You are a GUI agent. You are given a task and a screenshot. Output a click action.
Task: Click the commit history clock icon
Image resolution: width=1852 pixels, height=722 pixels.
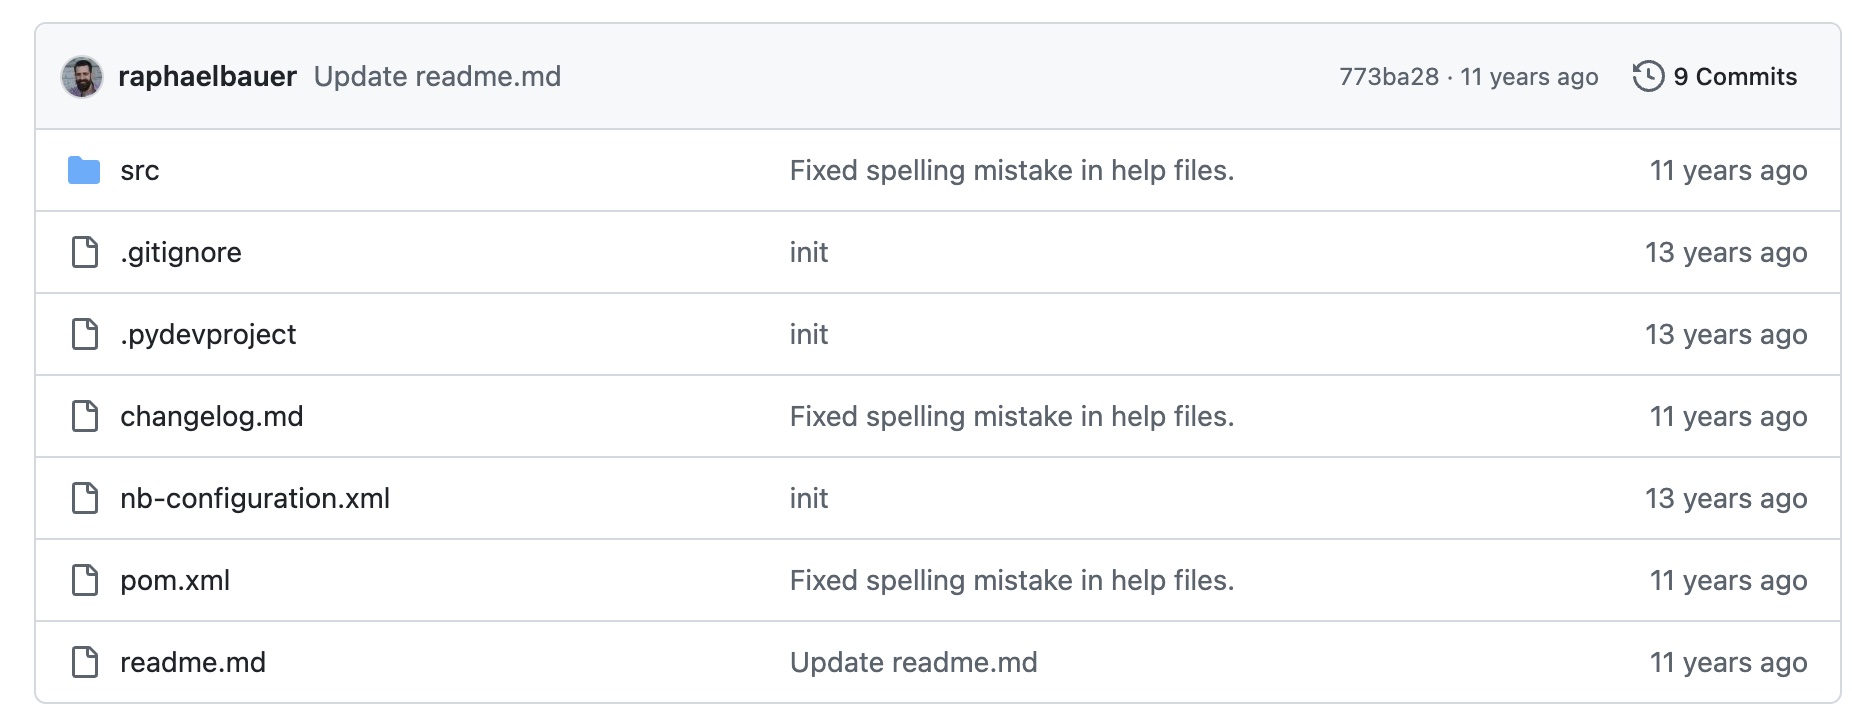tap(1648, 77)
